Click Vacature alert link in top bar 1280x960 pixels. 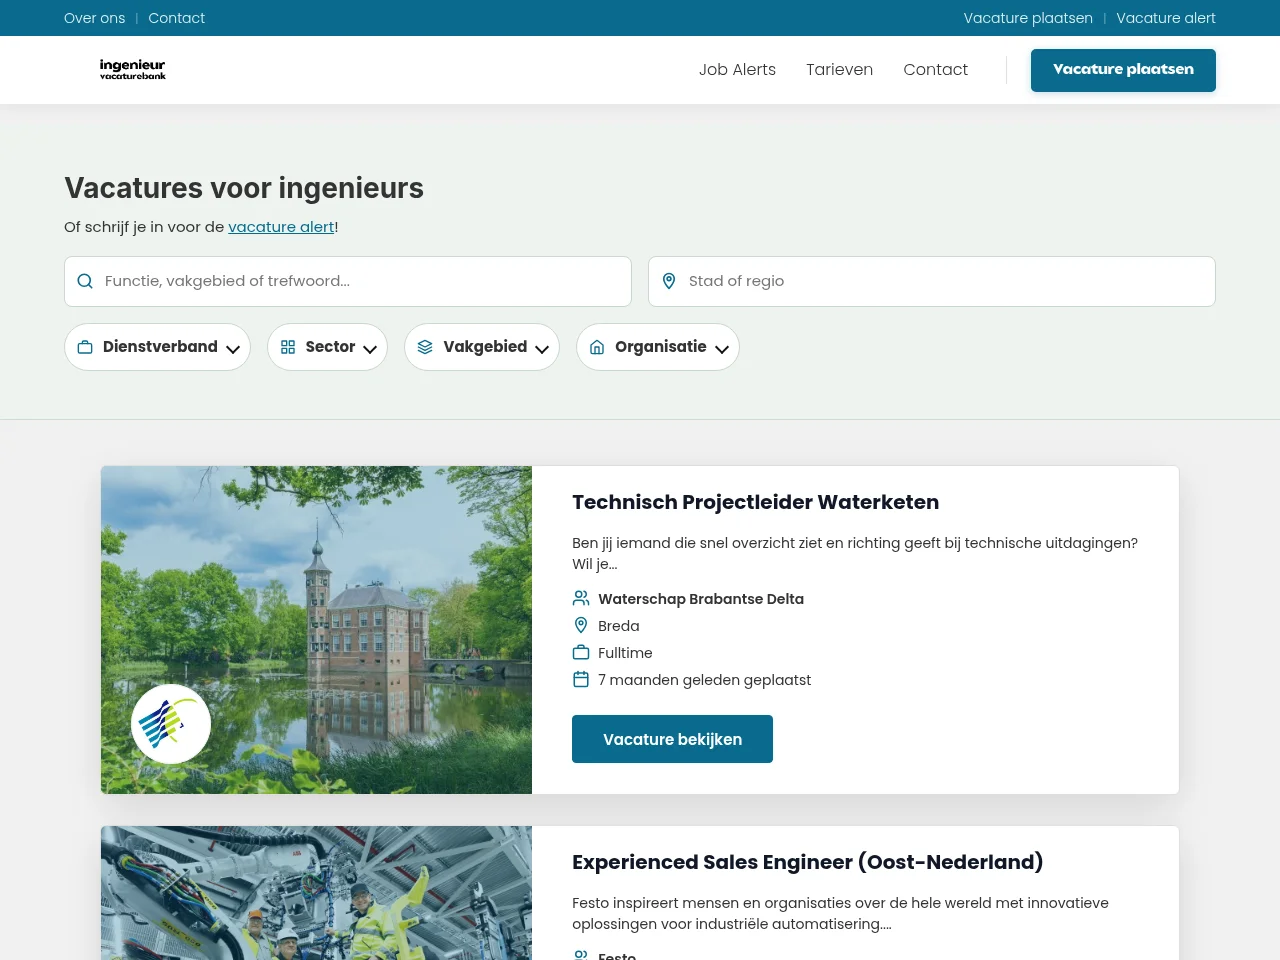point(1166,18)
